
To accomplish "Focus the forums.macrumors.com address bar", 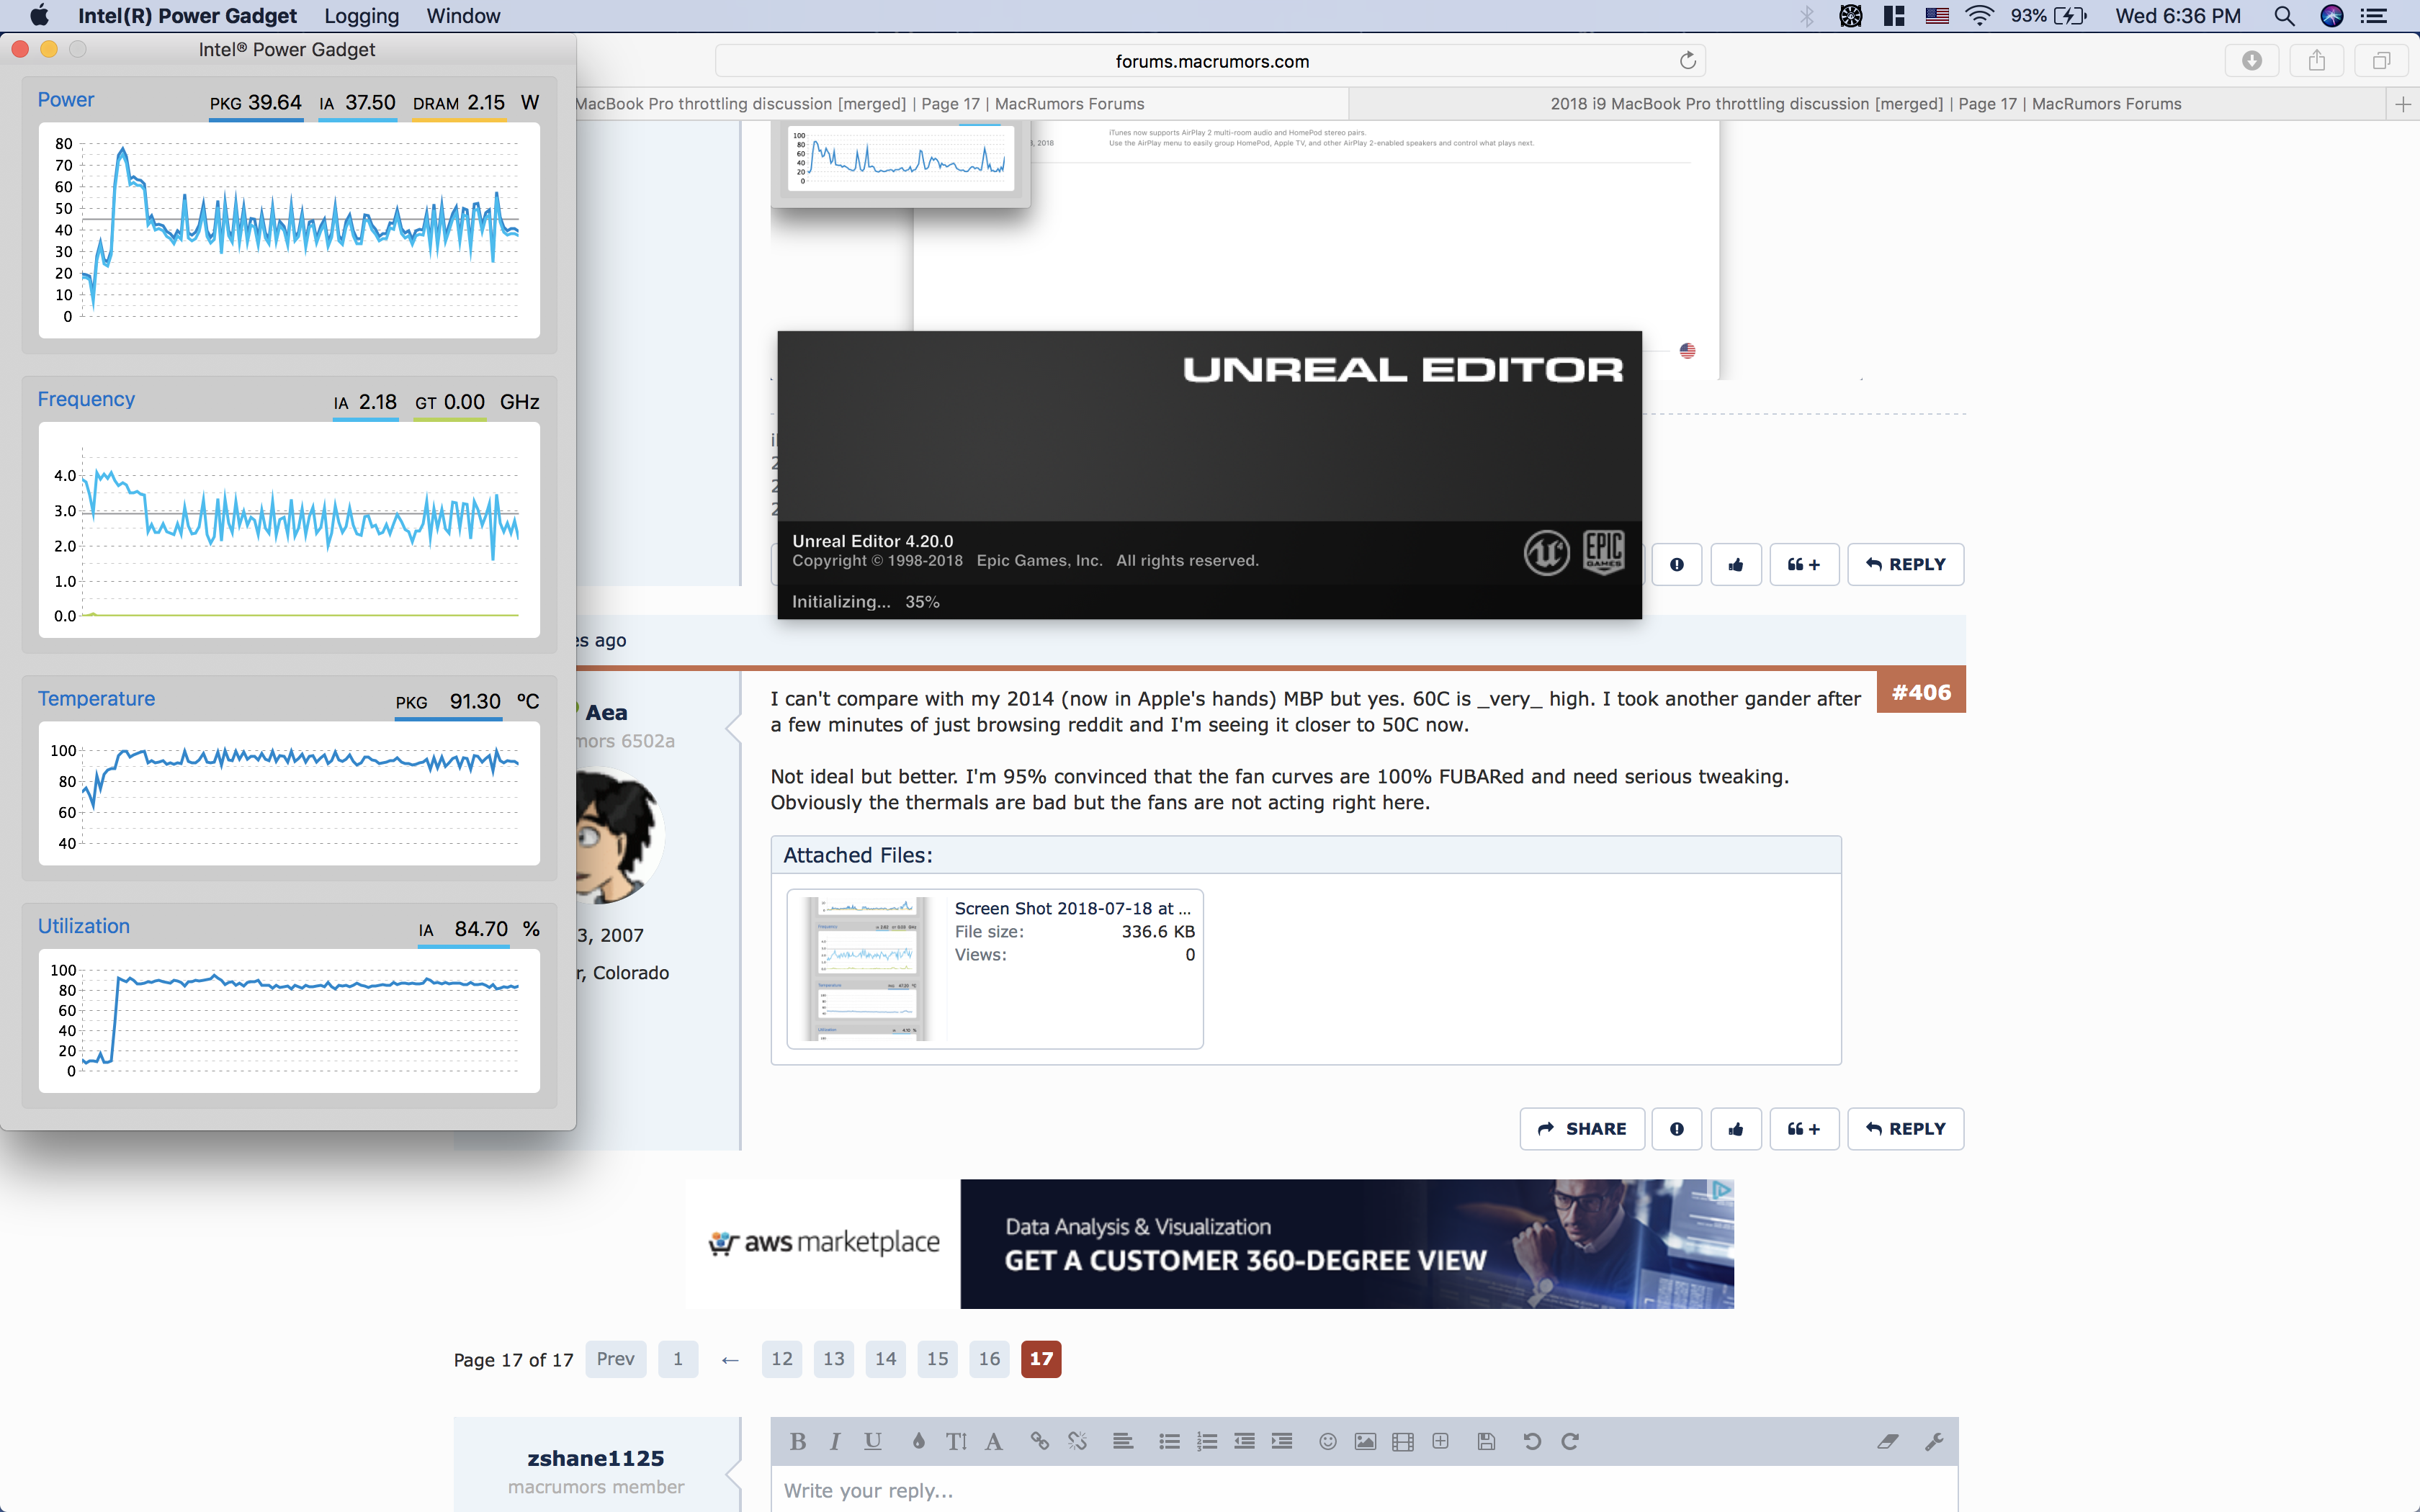I will [1211, 61].
